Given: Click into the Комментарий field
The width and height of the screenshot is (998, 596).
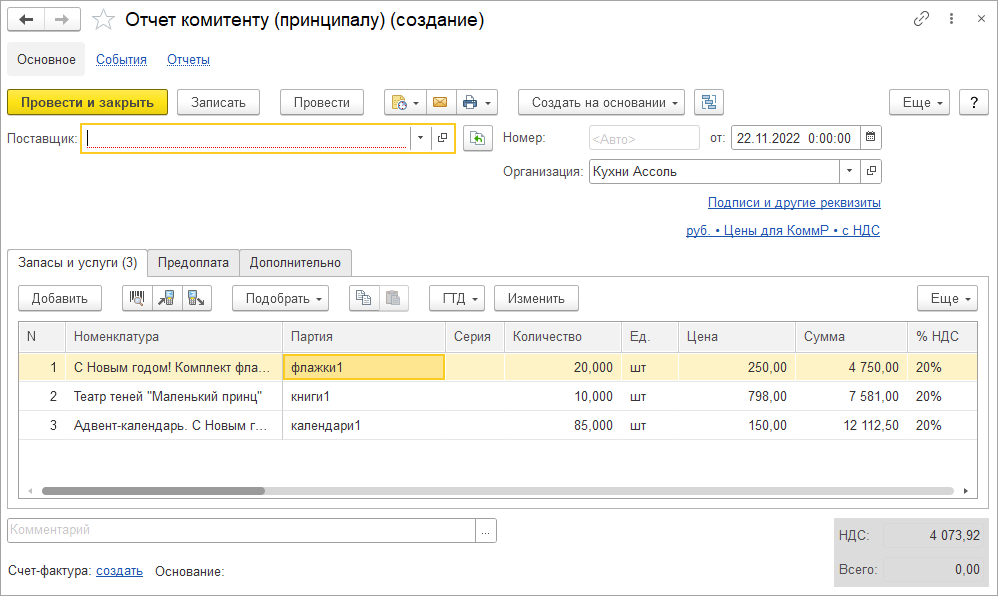Looking at the screenshot, I should 240,530.
